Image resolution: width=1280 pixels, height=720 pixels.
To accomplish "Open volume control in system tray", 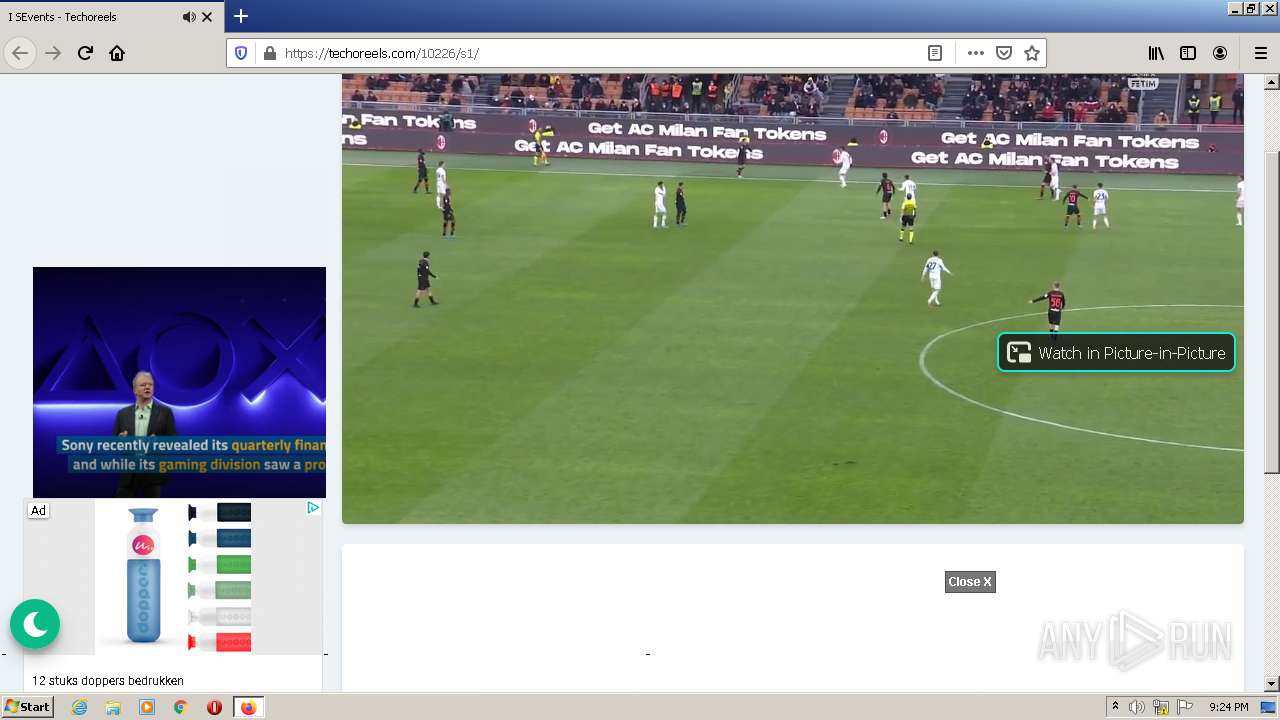I will coord(1137,707).
